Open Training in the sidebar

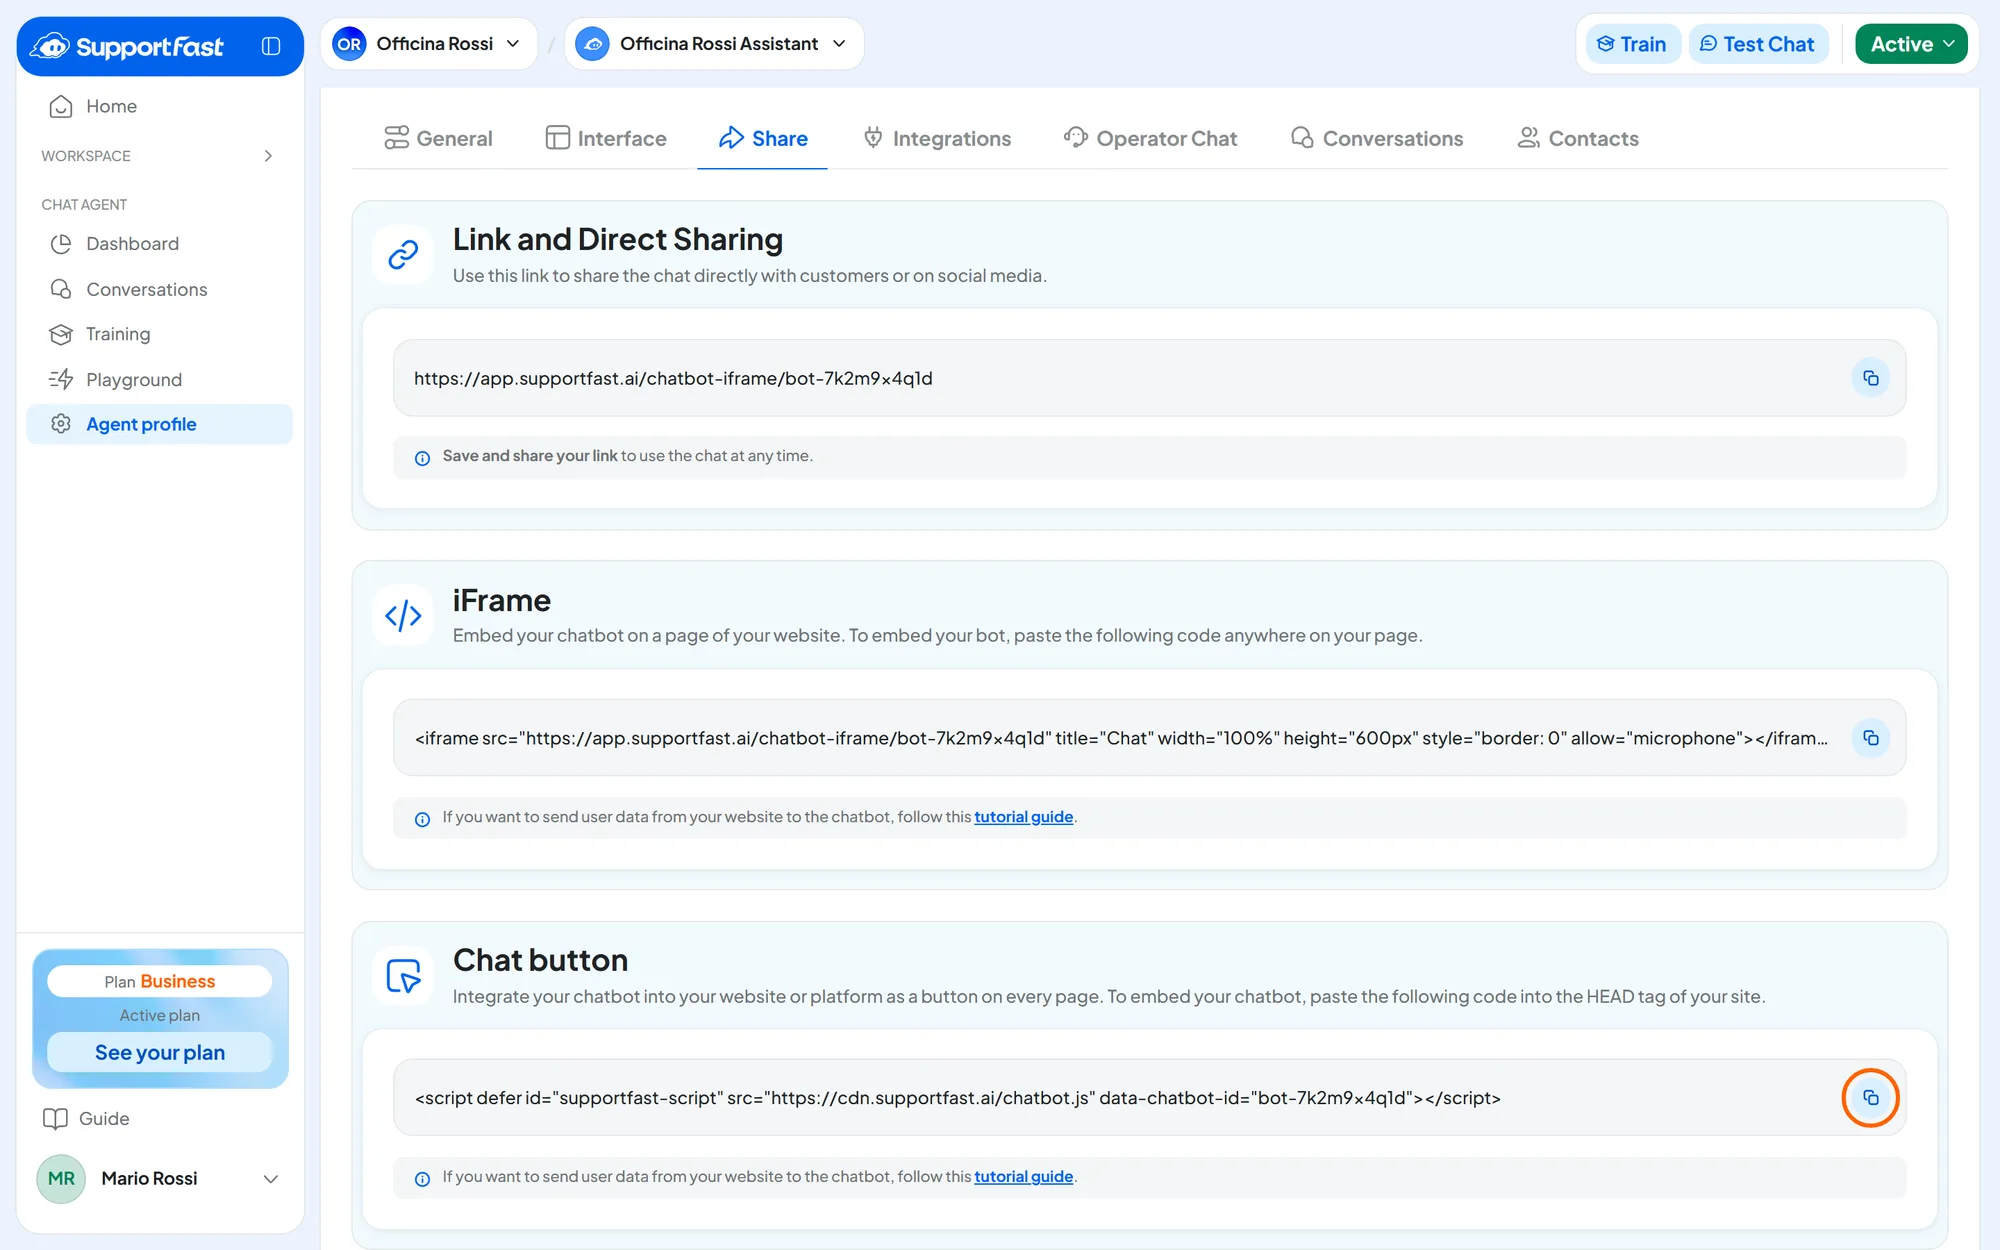tap(160, 334)
